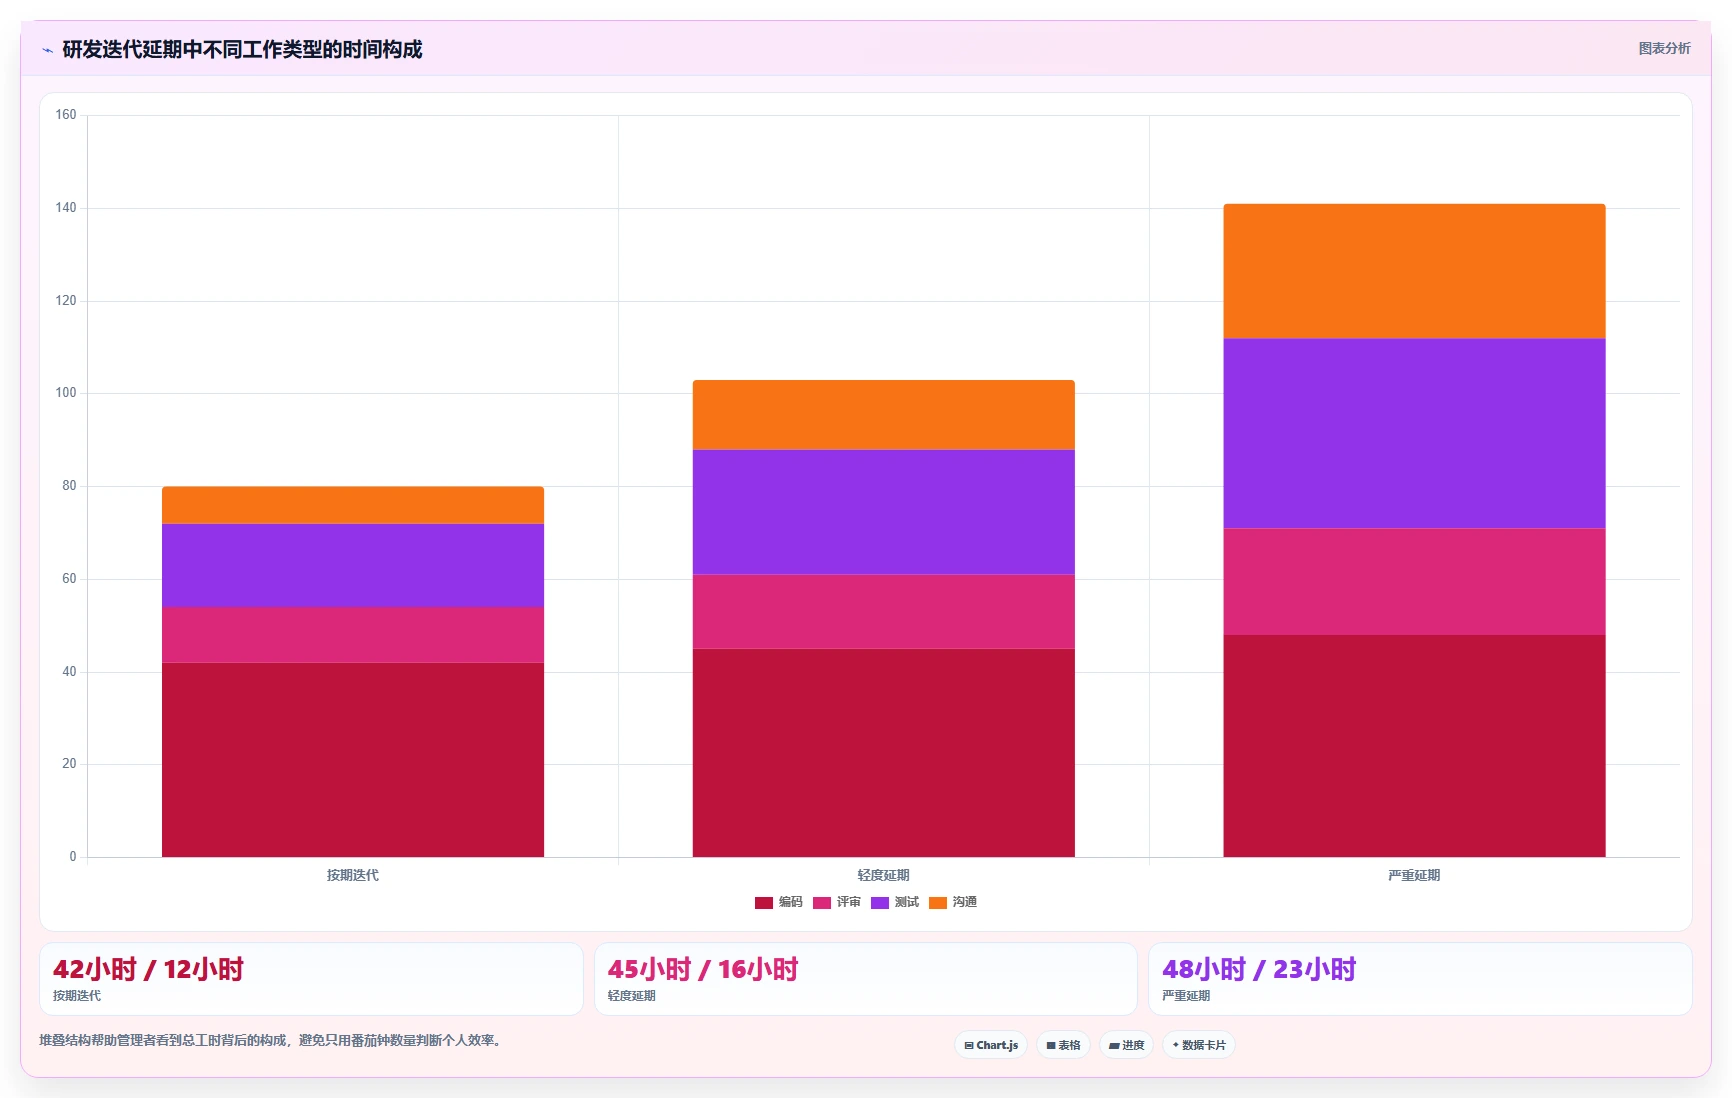The image size is (1732, 1098).
Task: Click the 测试 legend color swatch
Action: coord(880,903)
